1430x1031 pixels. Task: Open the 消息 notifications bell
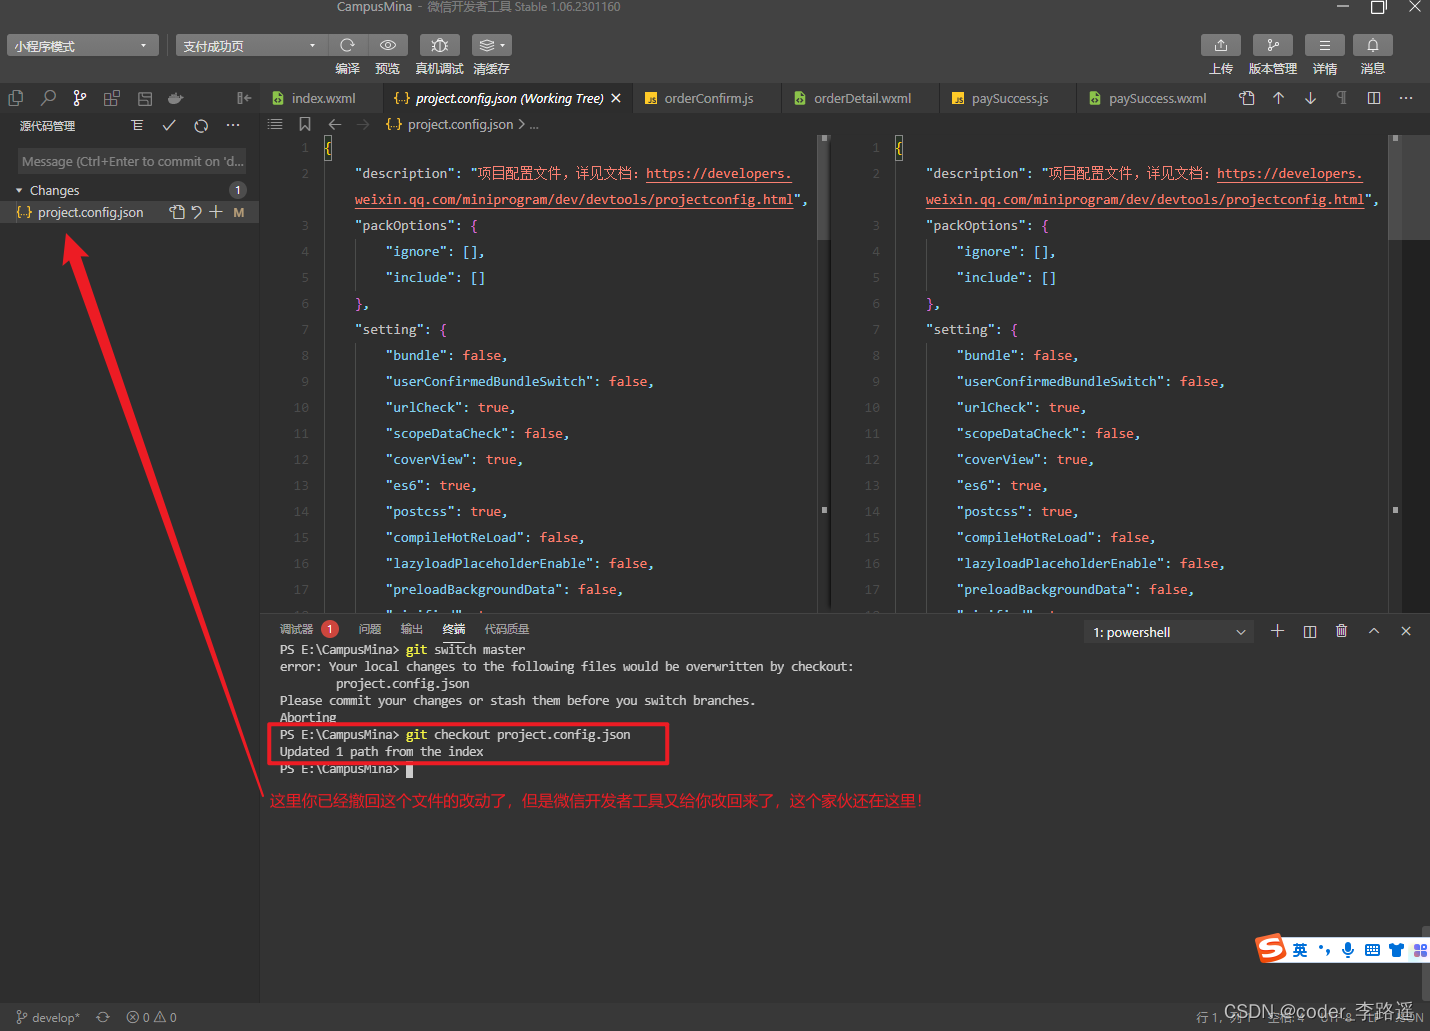(x=1373, y=45)
